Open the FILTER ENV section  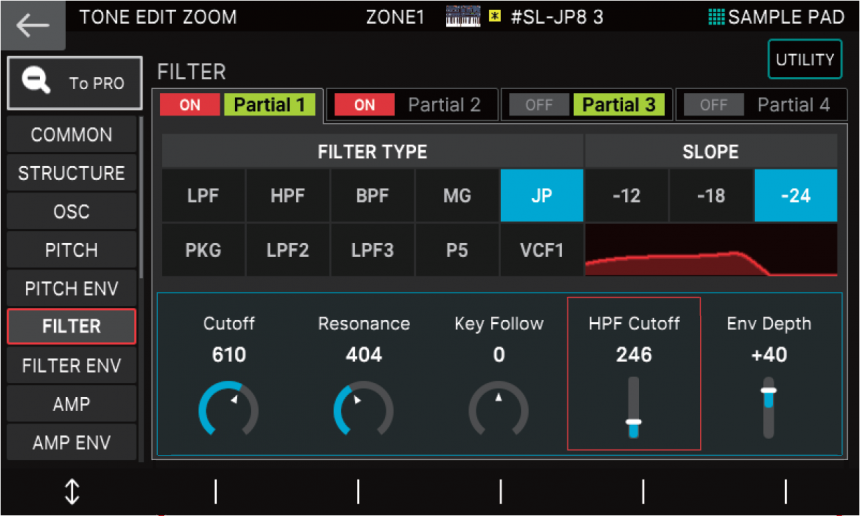click(x=72, y=365)
